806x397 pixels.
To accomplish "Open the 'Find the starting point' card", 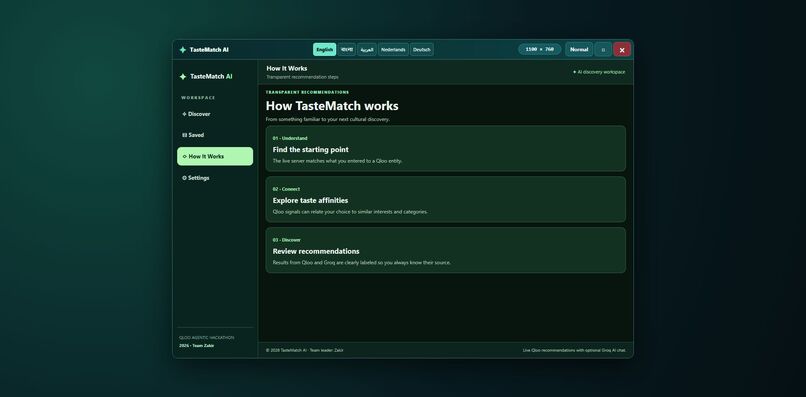I will [x=446, y=149].
